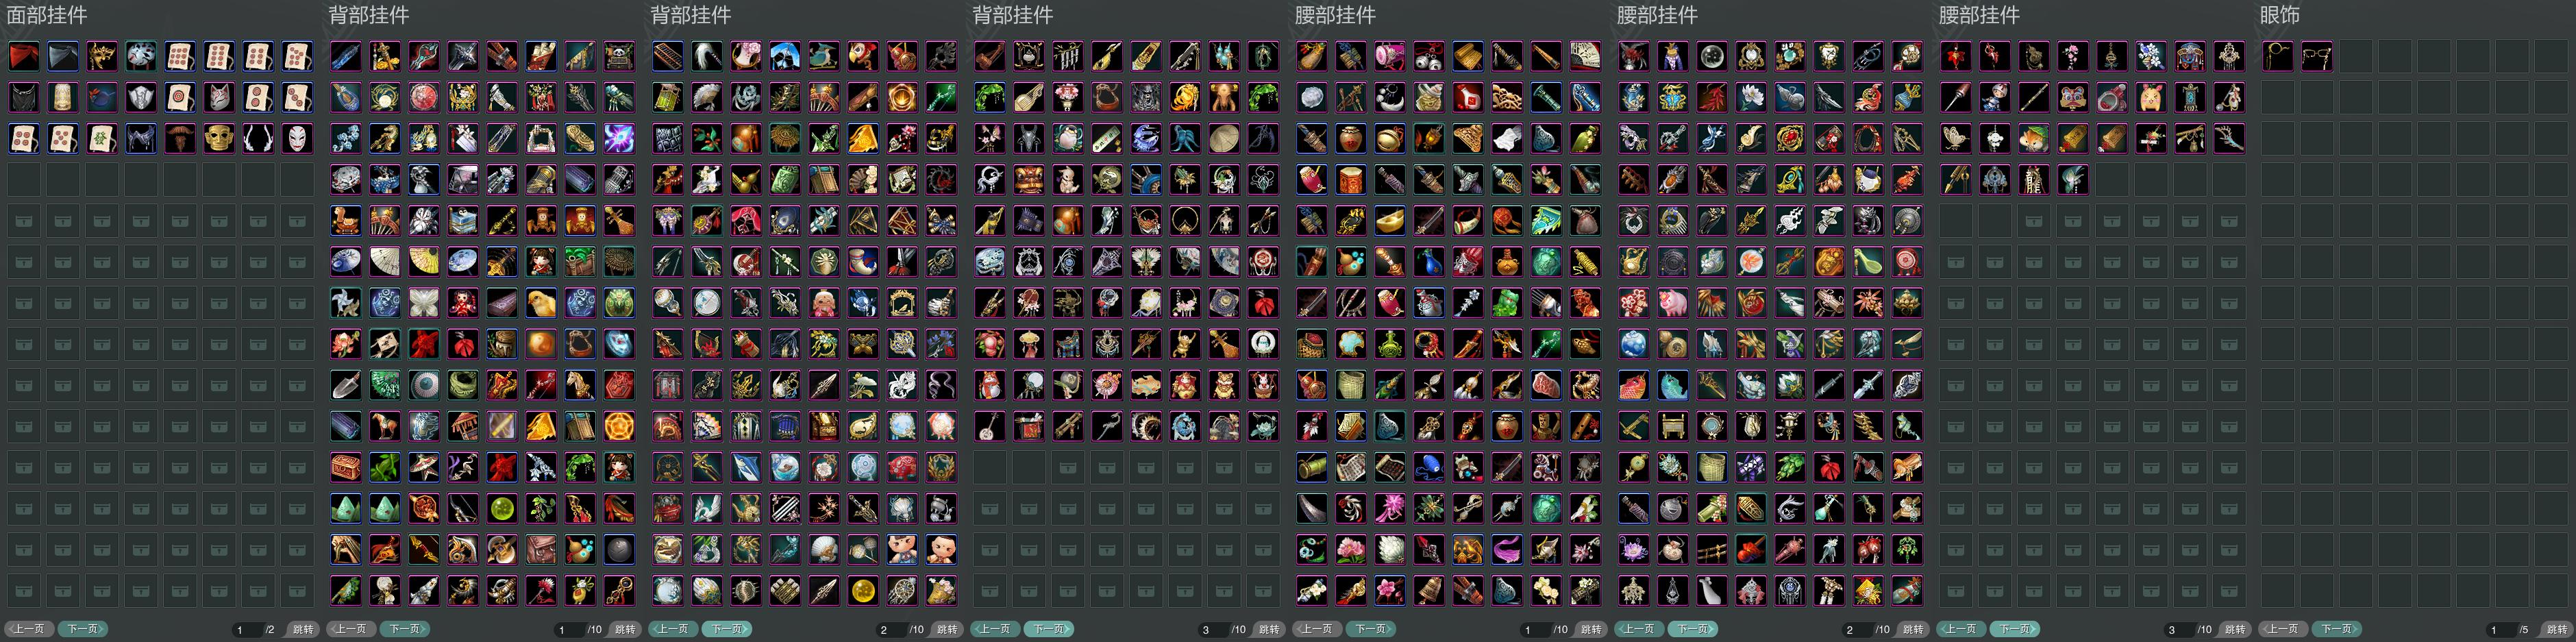
Task: Click the brown mustache and beard item
Action: (180, 138)
